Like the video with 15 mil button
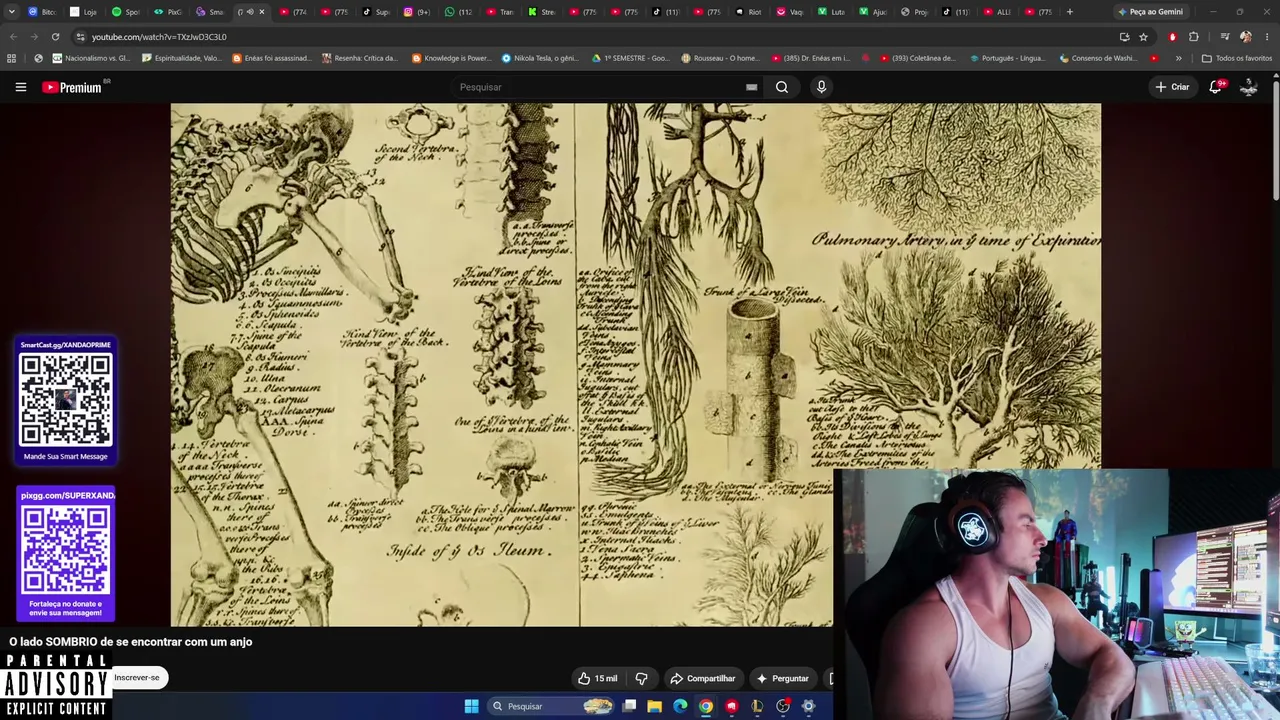 pos(597,678)
